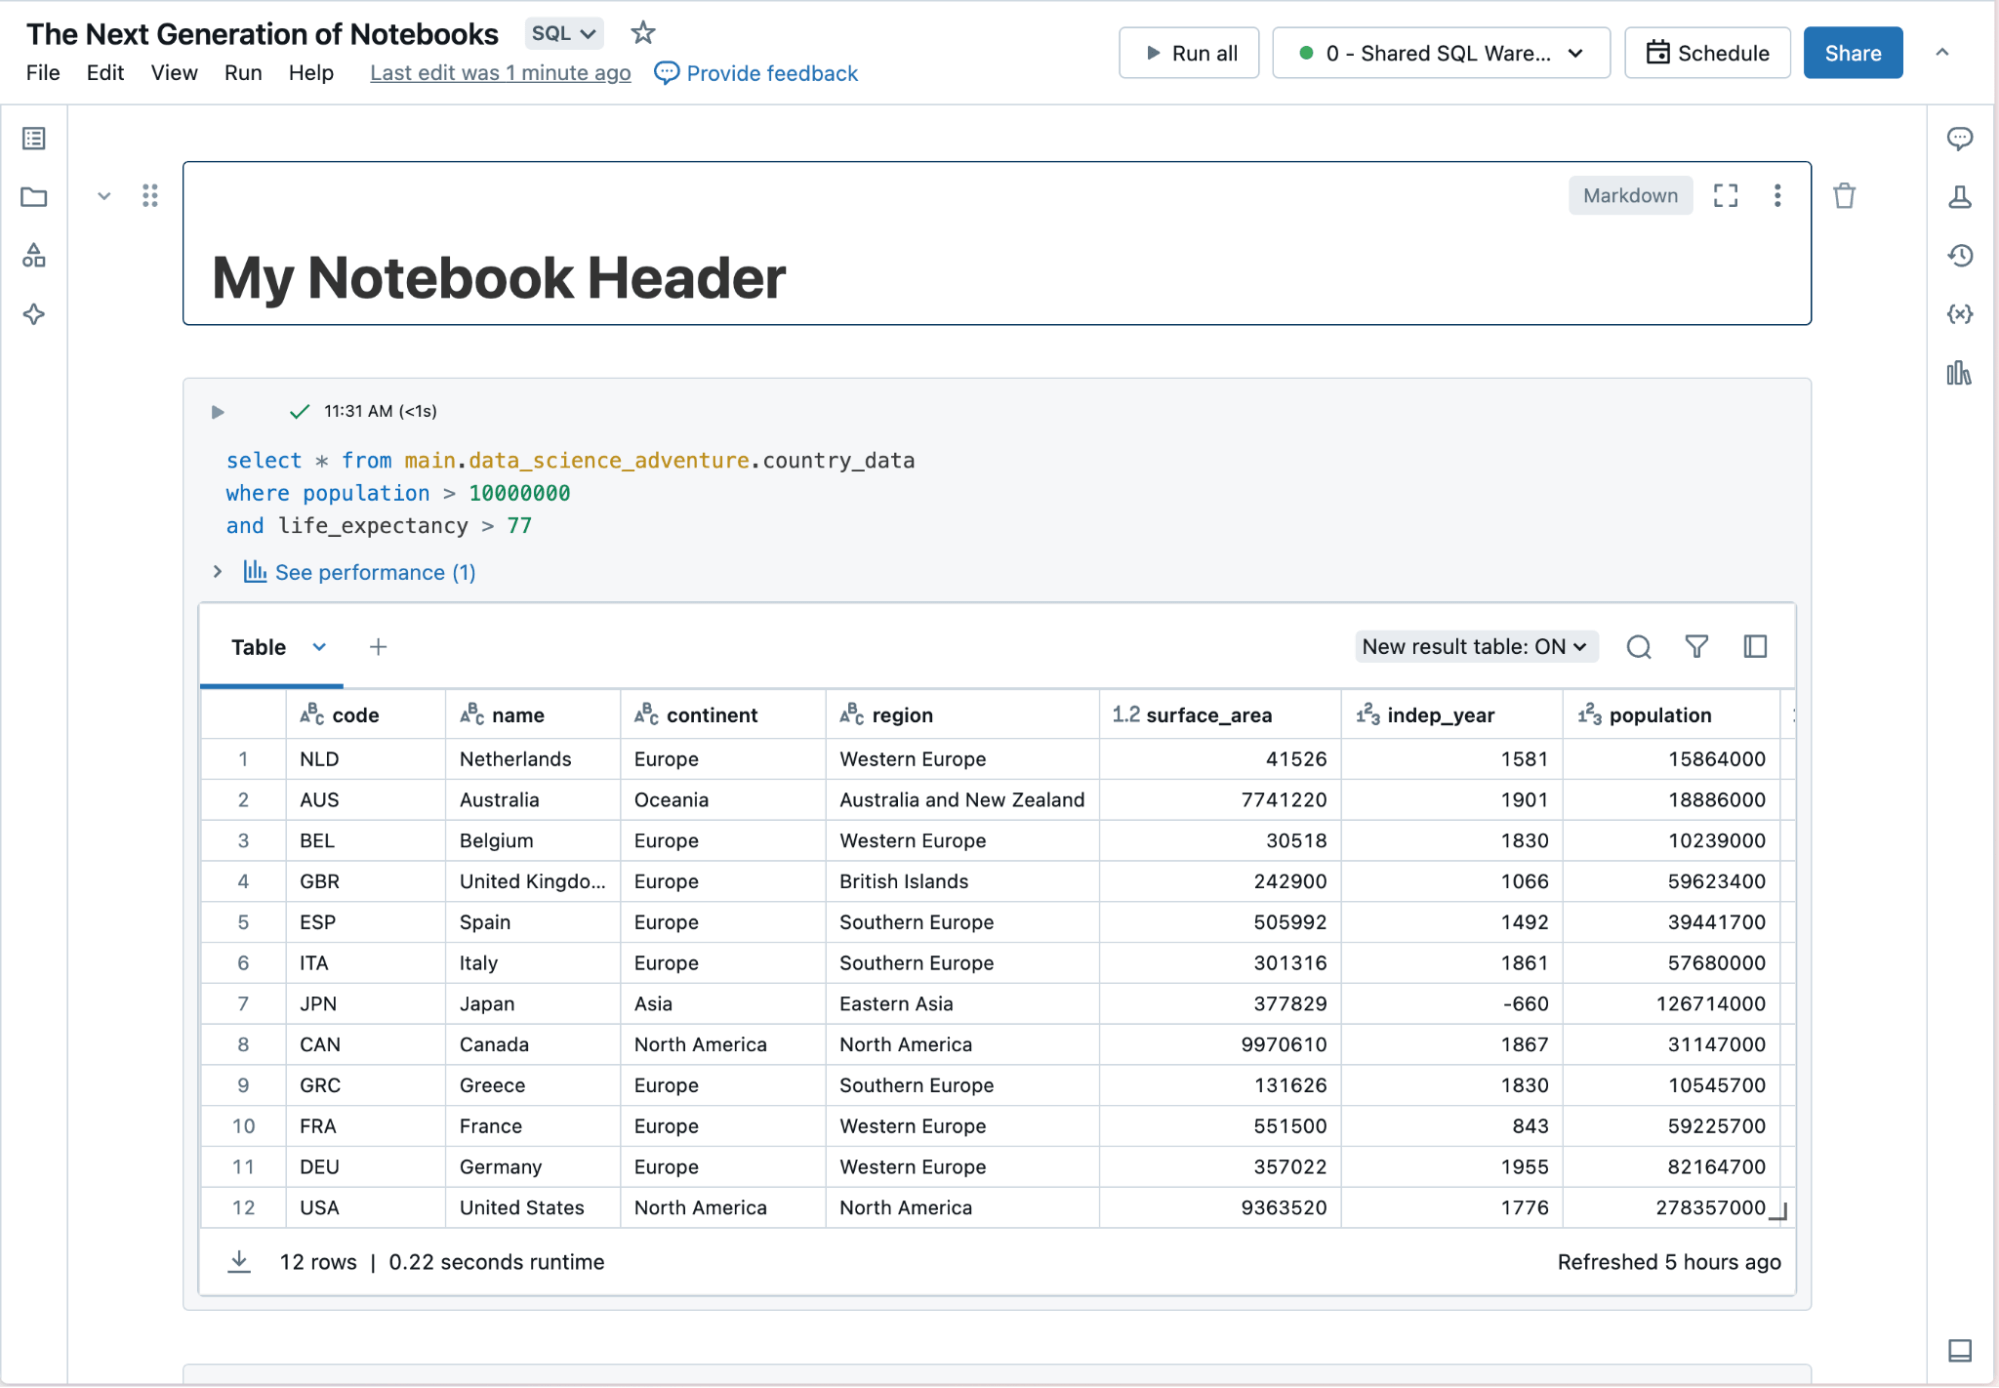The image size is (1999, 1388).
Task: Click the Run all button
Action: point(1188,53)
